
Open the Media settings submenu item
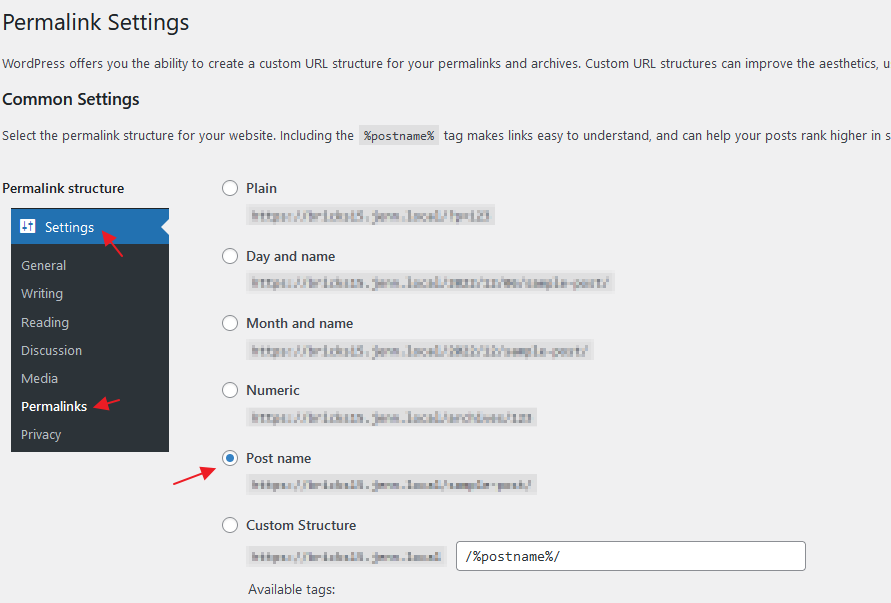click(x=39, y=378)
